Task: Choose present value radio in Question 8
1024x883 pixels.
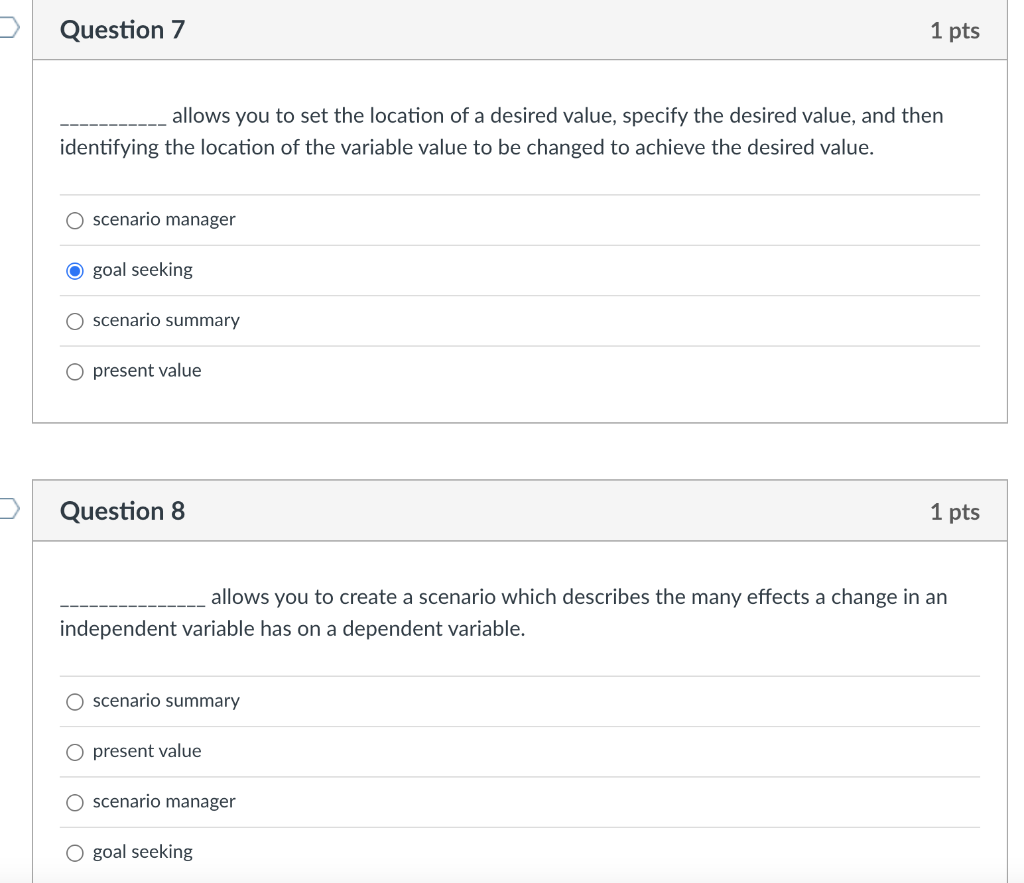Action: (75, 752)
